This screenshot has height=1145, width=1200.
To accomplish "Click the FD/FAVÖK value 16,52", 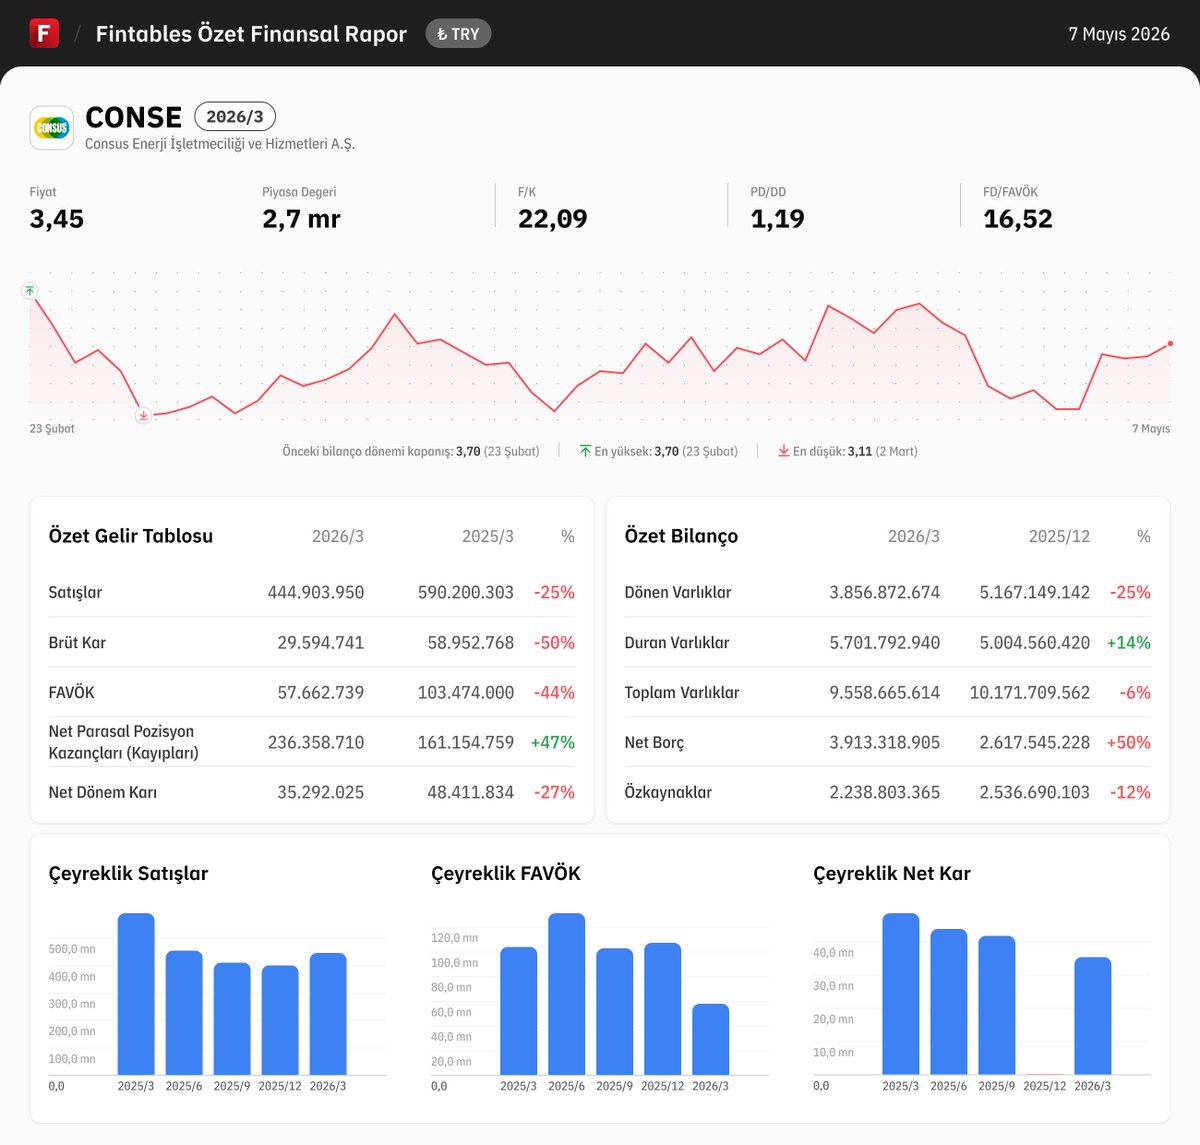I will coord(1018,219).
